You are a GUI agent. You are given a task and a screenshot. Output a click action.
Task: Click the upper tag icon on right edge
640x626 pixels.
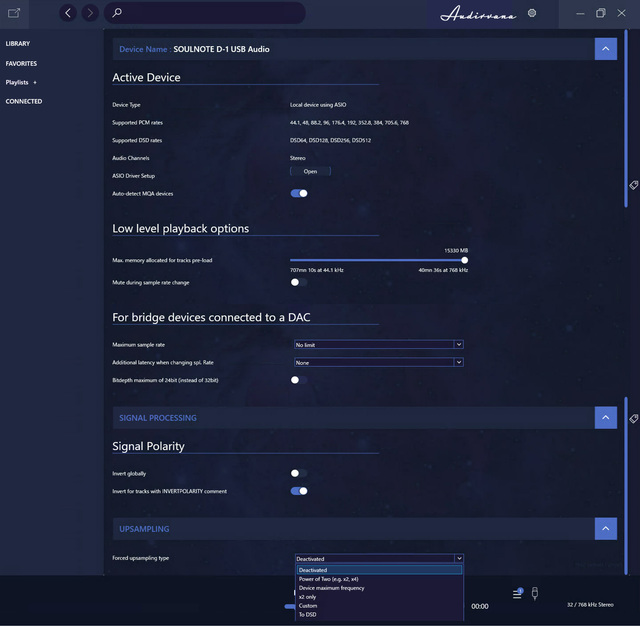[633, 185]
